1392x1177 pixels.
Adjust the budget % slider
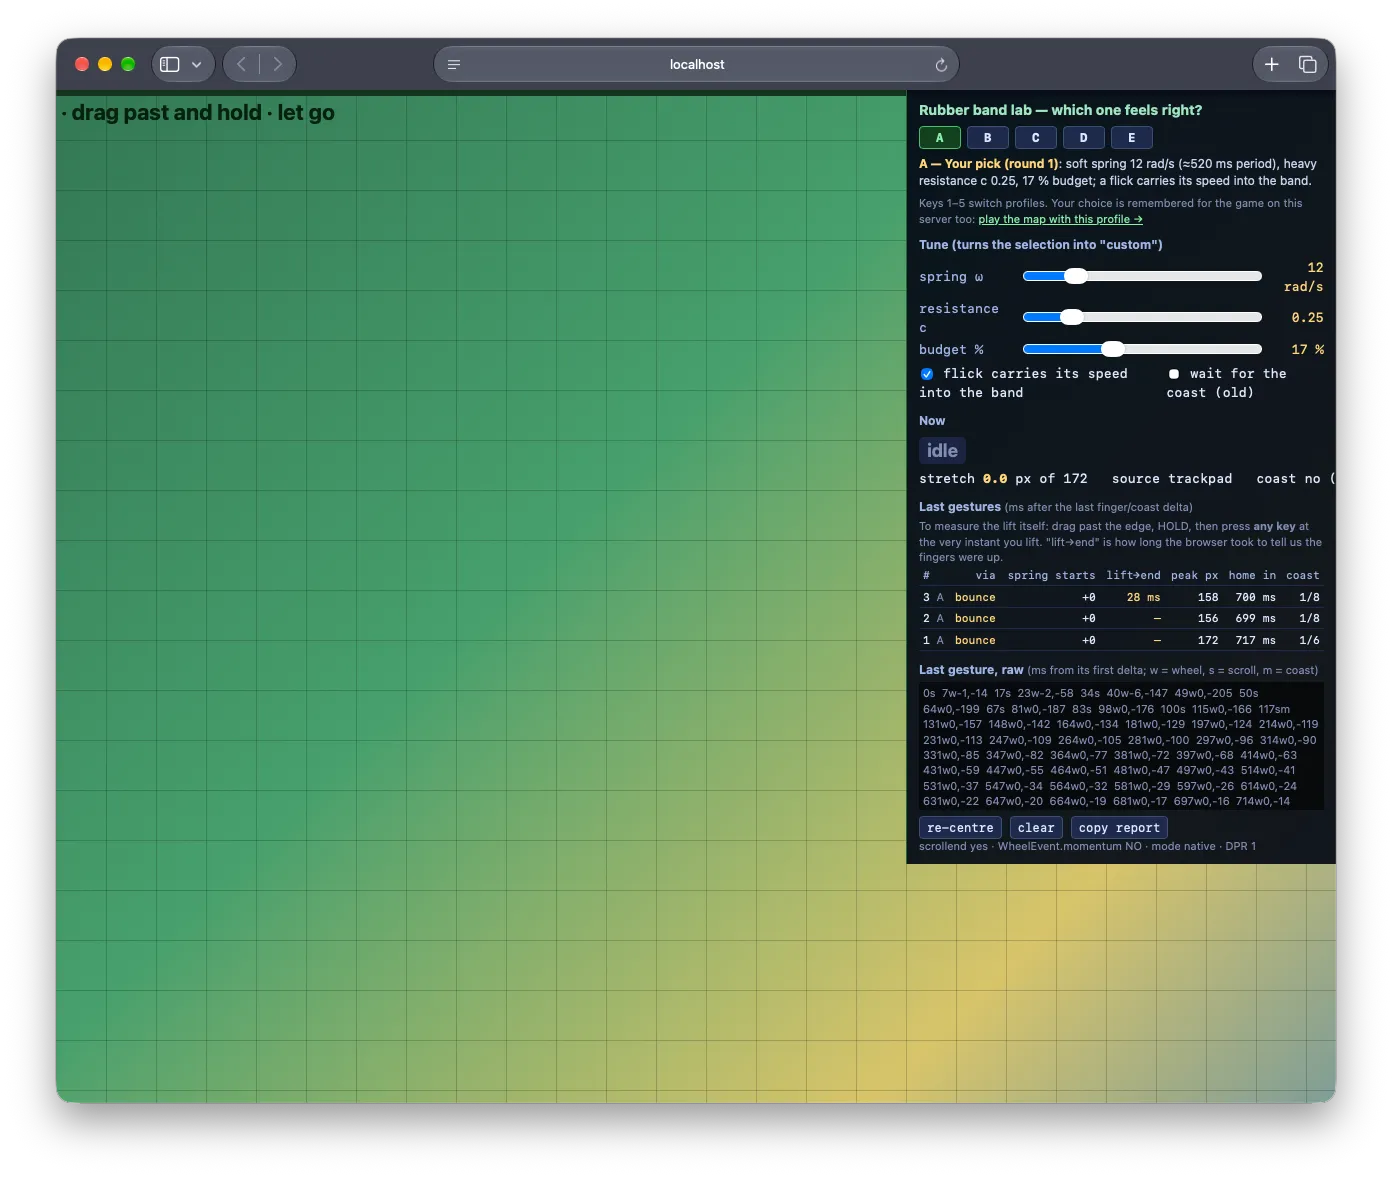coord(1142,349)
